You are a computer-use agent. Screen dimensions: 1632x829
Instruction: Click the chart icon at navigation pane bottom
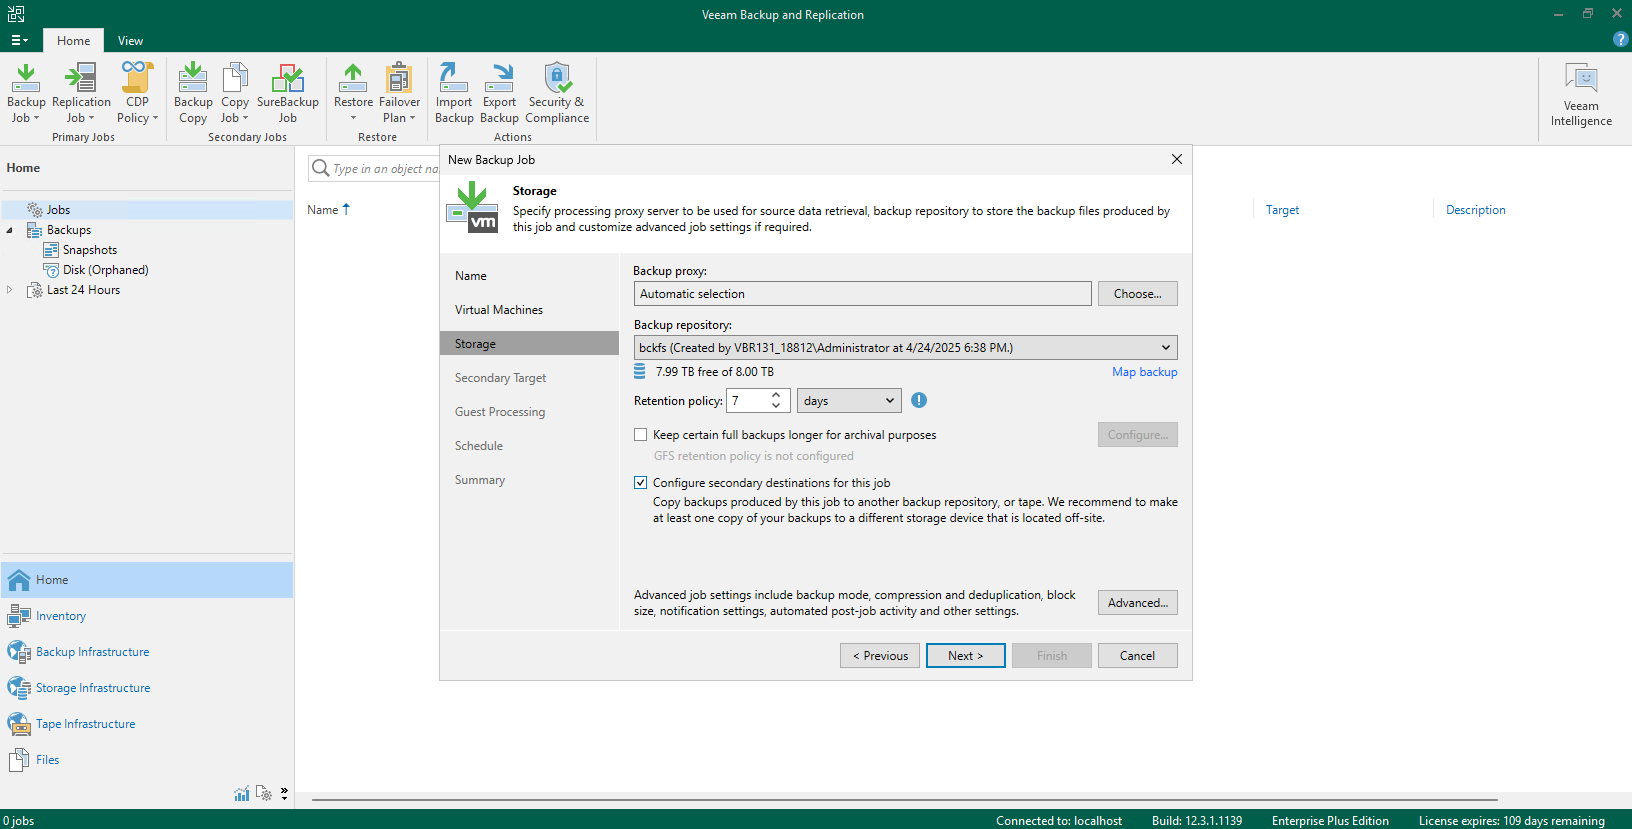(x=242, y=793)
